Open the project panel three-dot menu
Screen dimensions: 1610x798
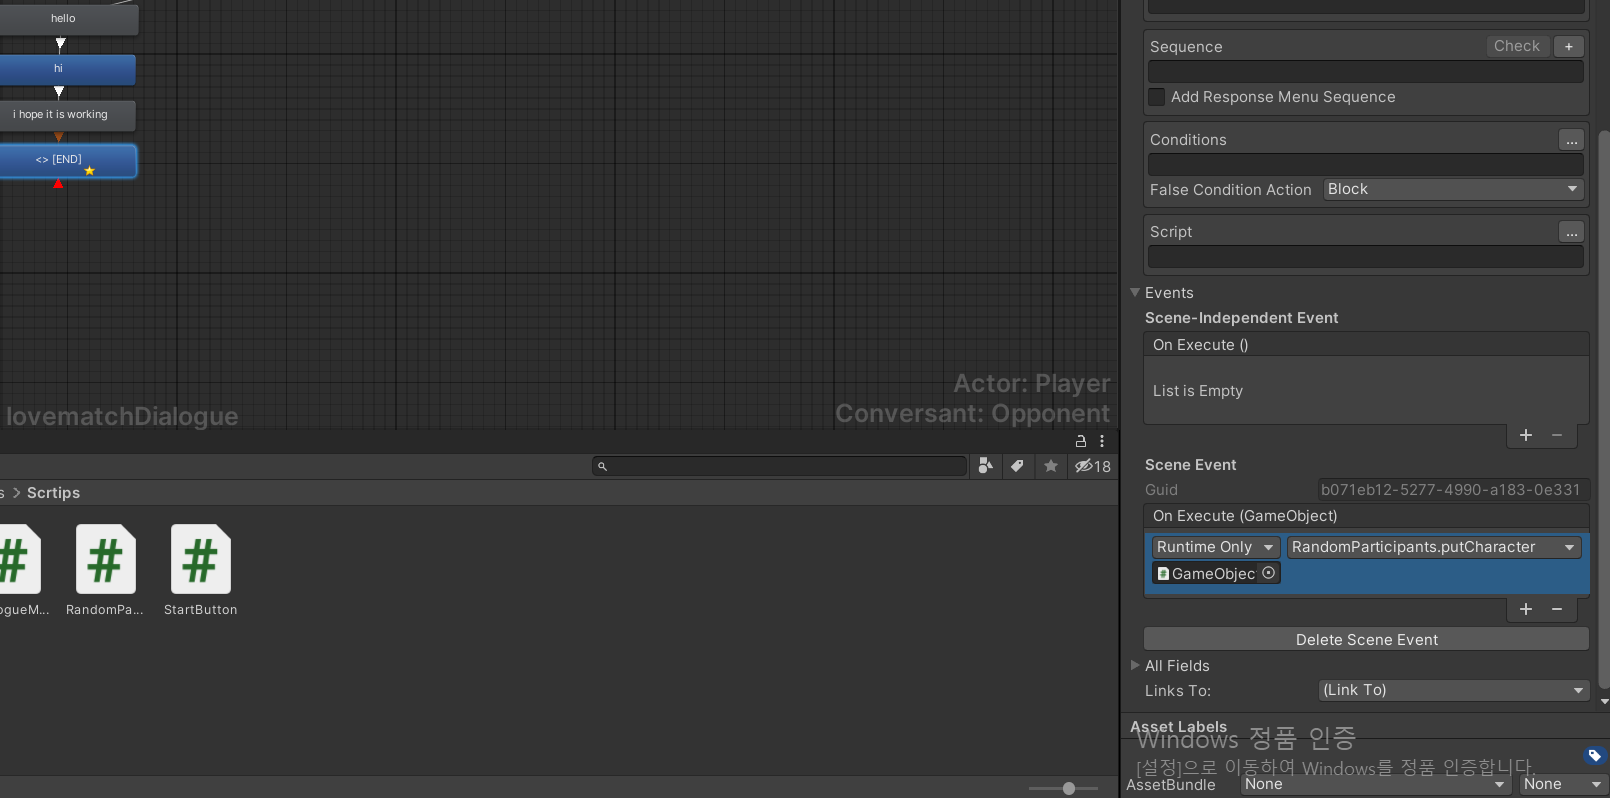[1102, 441]
